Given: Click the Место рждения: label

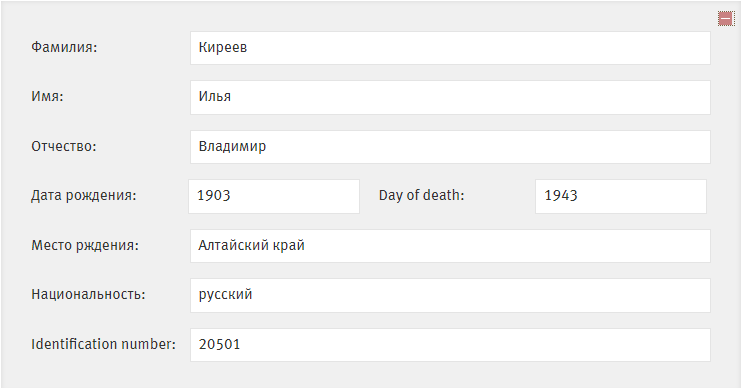Looking at the screenshot, I should pyautogui.click(x=85, y=245).
